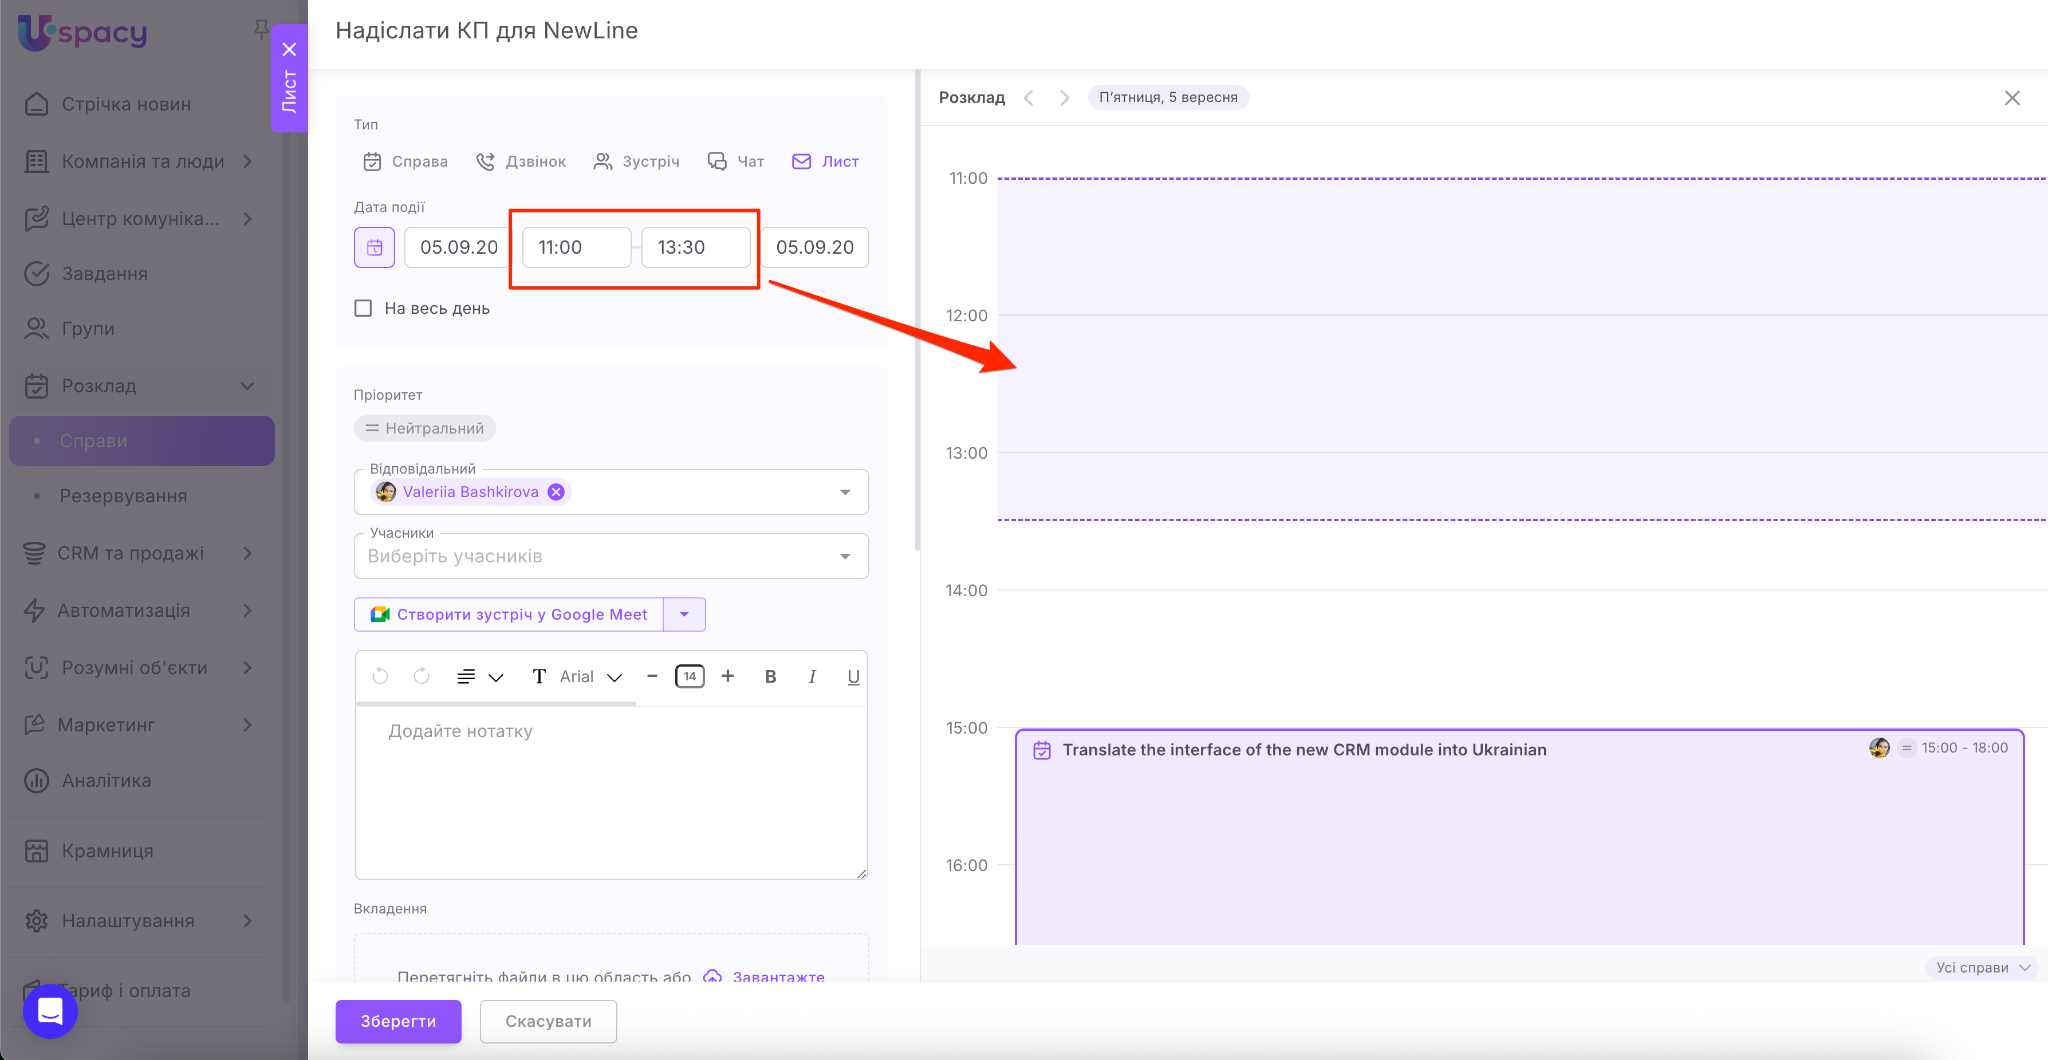Image resolution: width=2048 pixels, height=1060 pixels.
Task: Open the chat support bubble
Action: (50, 1011)
